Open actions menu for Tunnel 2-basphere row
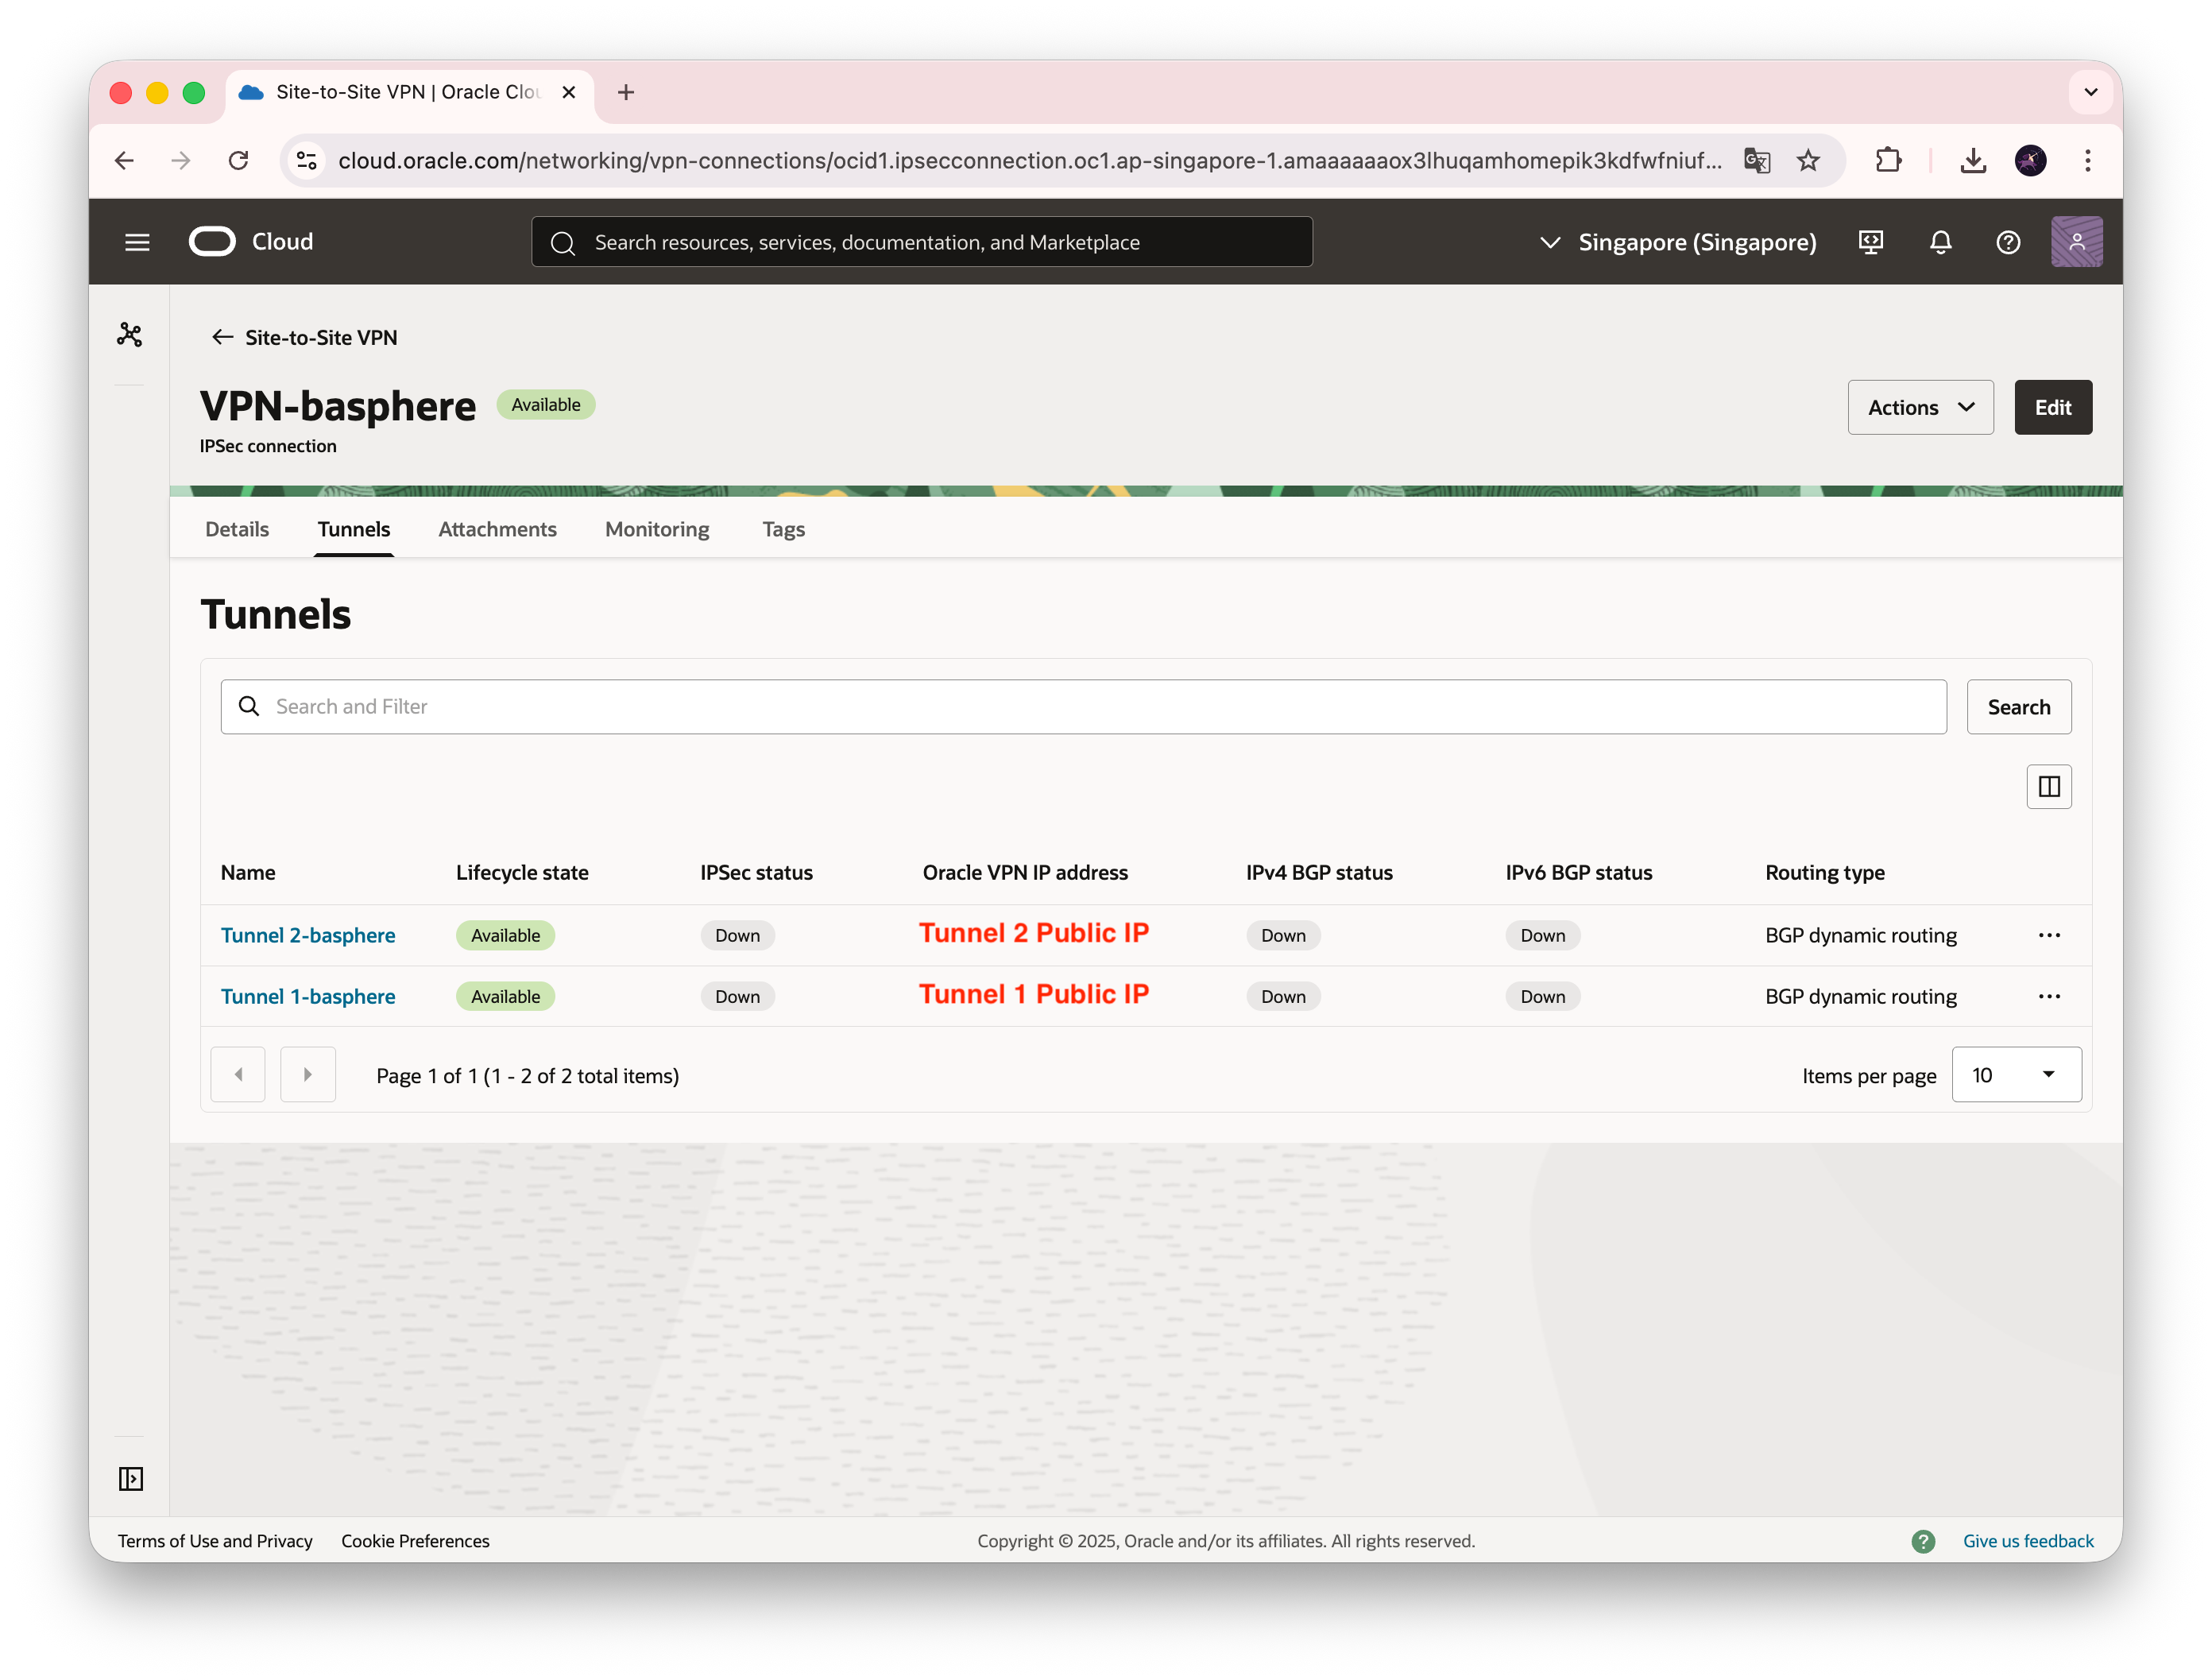Image resolution: width=2212 pixels, height=1680 pixels. click(x=2049, y=935)
